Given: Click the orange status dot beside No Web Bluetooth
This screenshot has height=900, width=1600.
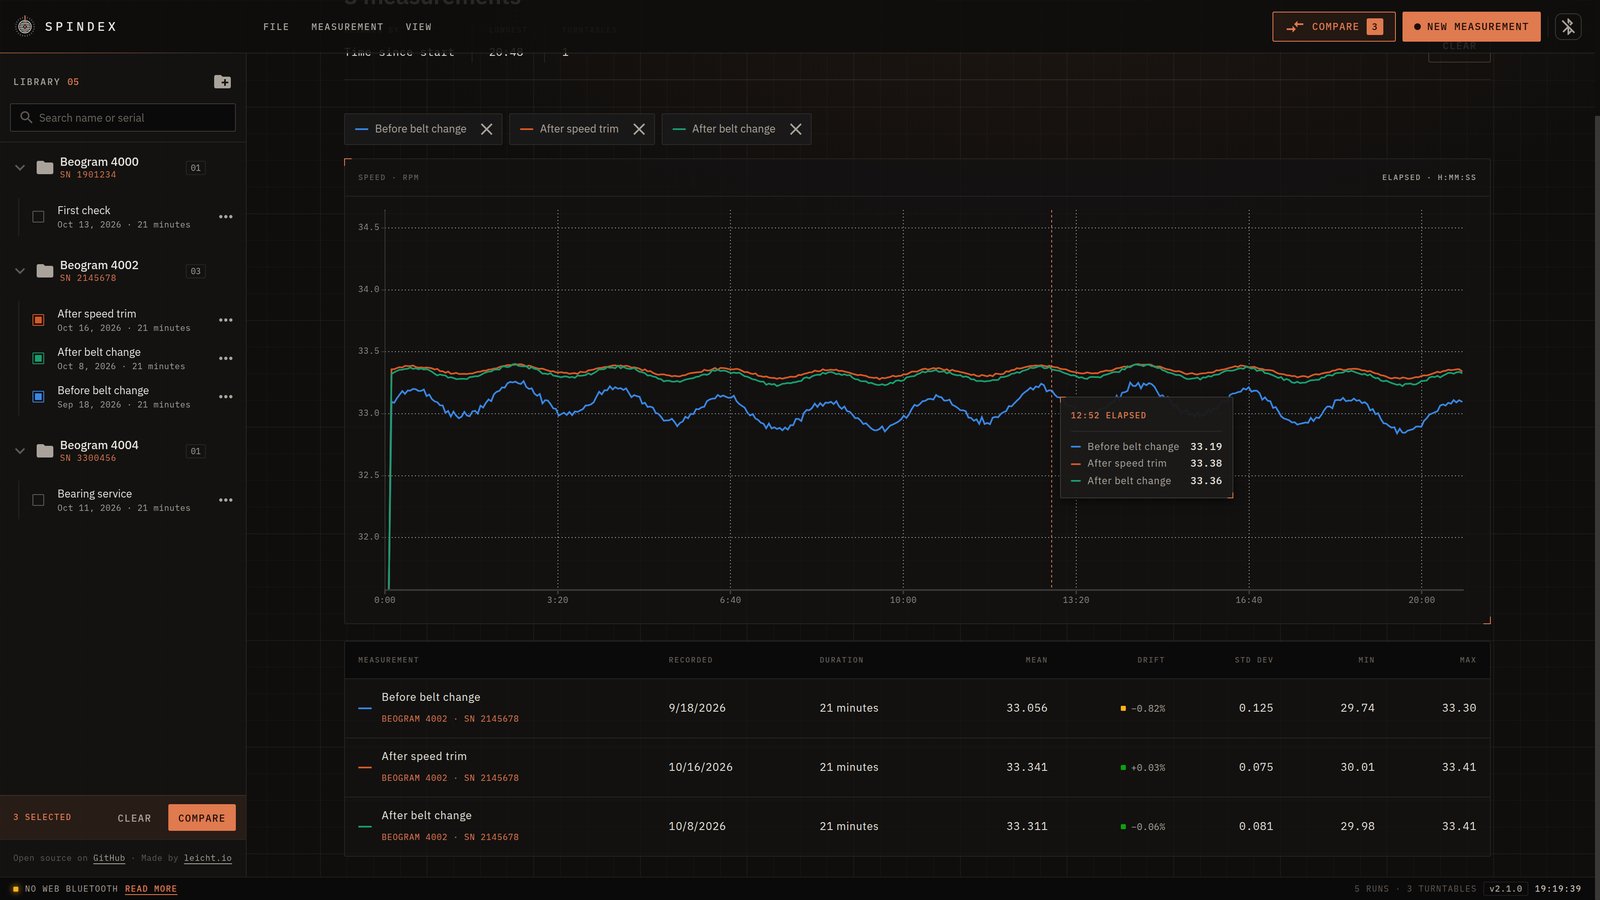Looking at the screenshot, I should coord(15,889).
